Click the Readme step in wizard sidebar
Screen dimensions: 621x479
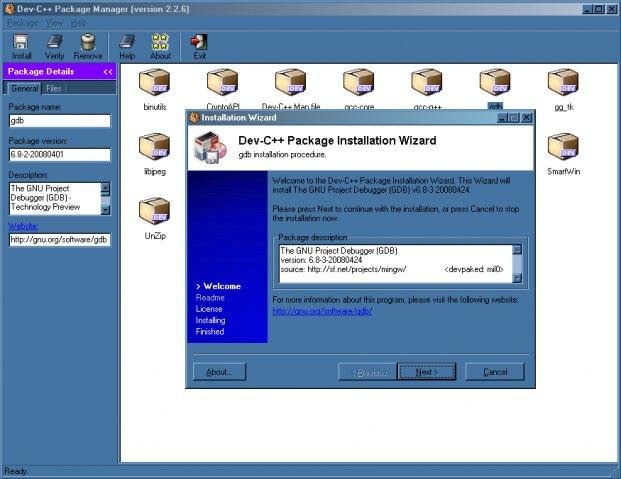pyautogui.click(x=210, y=298)
